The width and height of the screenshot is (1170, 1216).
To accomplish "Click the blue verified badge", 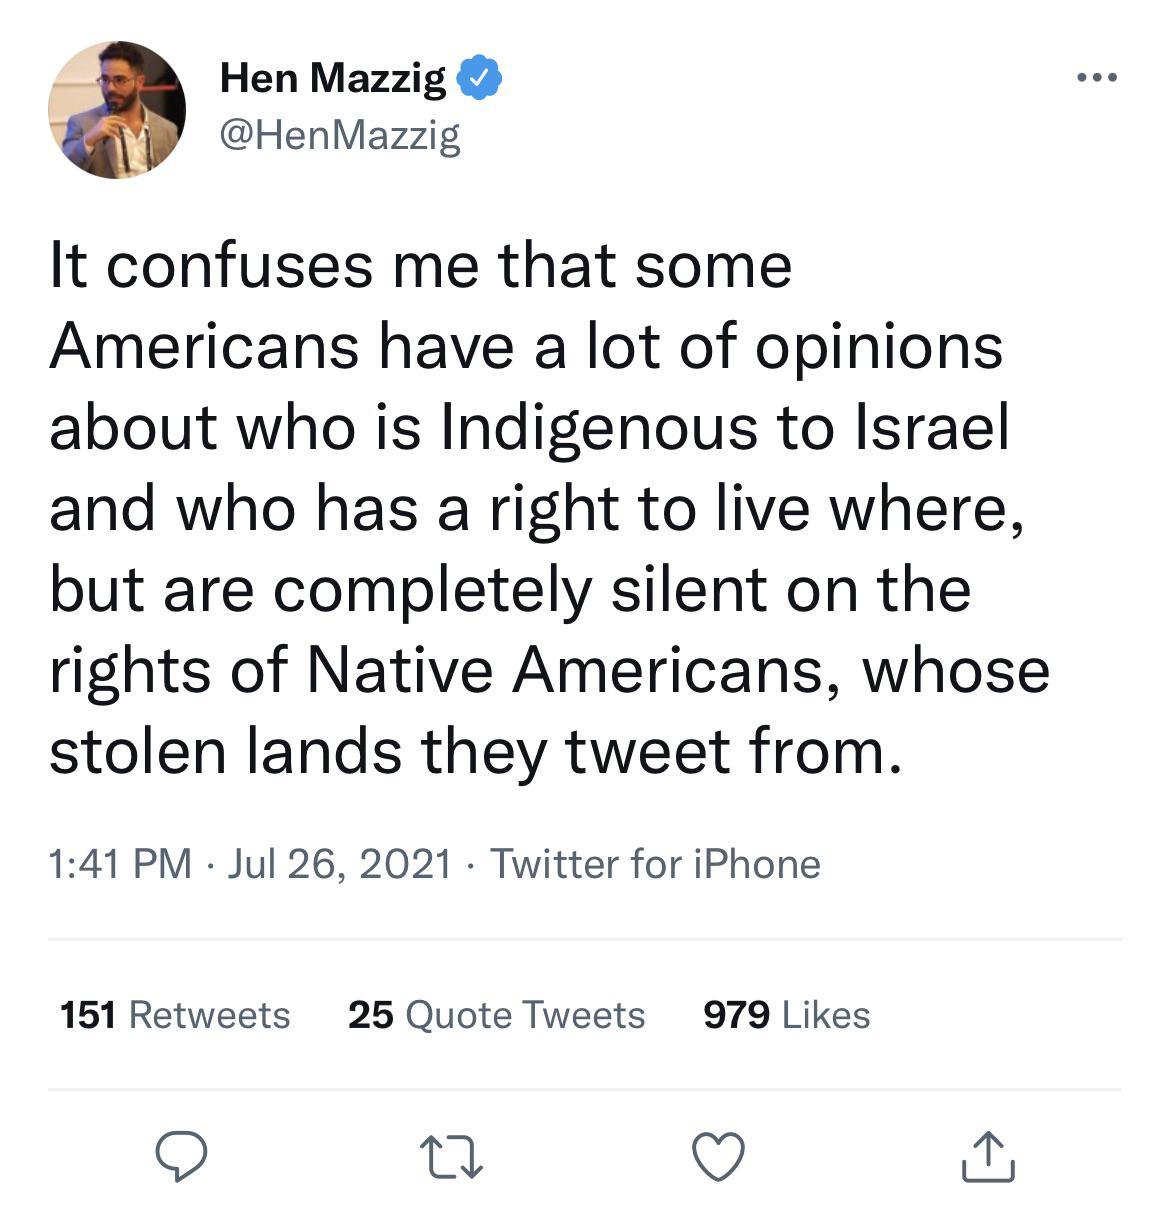I will [x=480, y=78].
